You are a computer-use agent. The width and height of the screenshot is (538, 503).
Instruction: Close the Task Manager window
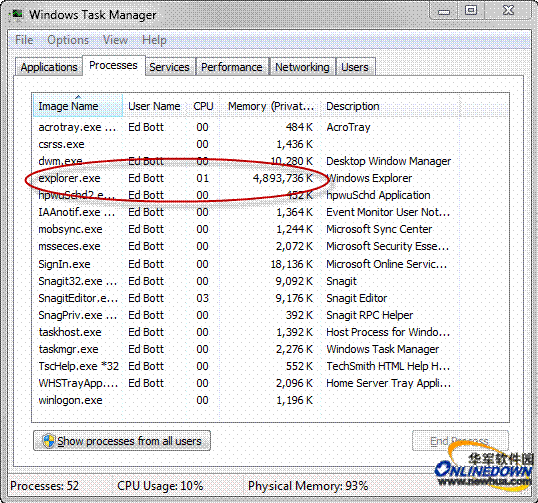pos(508,11)
